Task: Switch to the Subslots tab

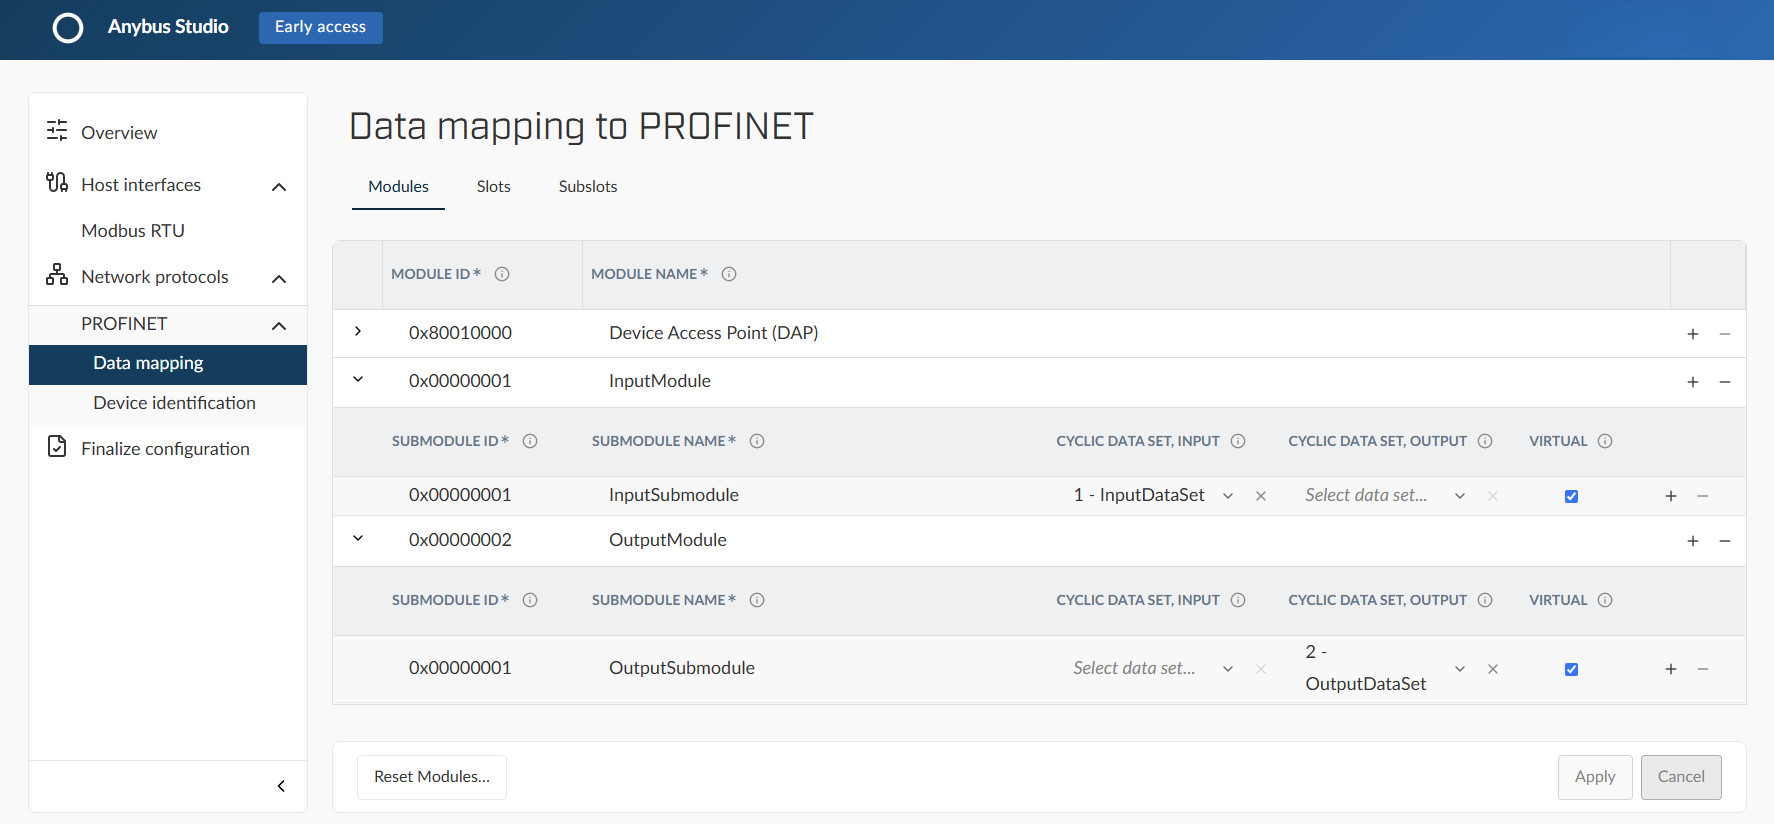Action: (588, 187)
